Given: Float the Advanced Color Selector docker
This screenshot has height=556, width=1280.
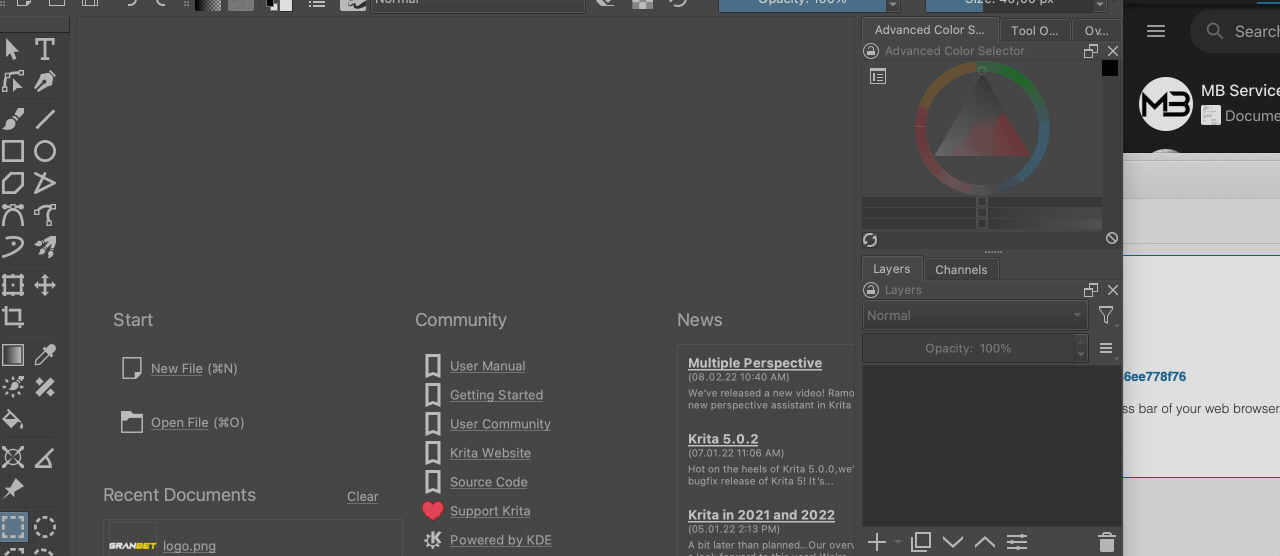Looking at the screenshot, I should [x=1091, y=51].
